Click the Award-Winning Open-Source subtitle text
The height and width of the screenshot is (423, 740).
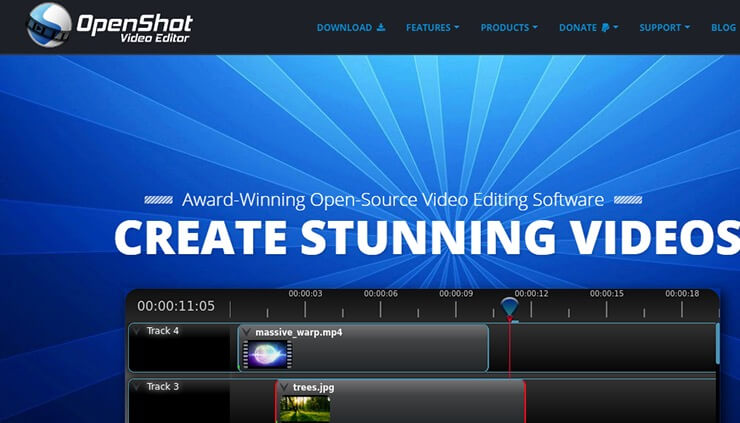(393, 200)
